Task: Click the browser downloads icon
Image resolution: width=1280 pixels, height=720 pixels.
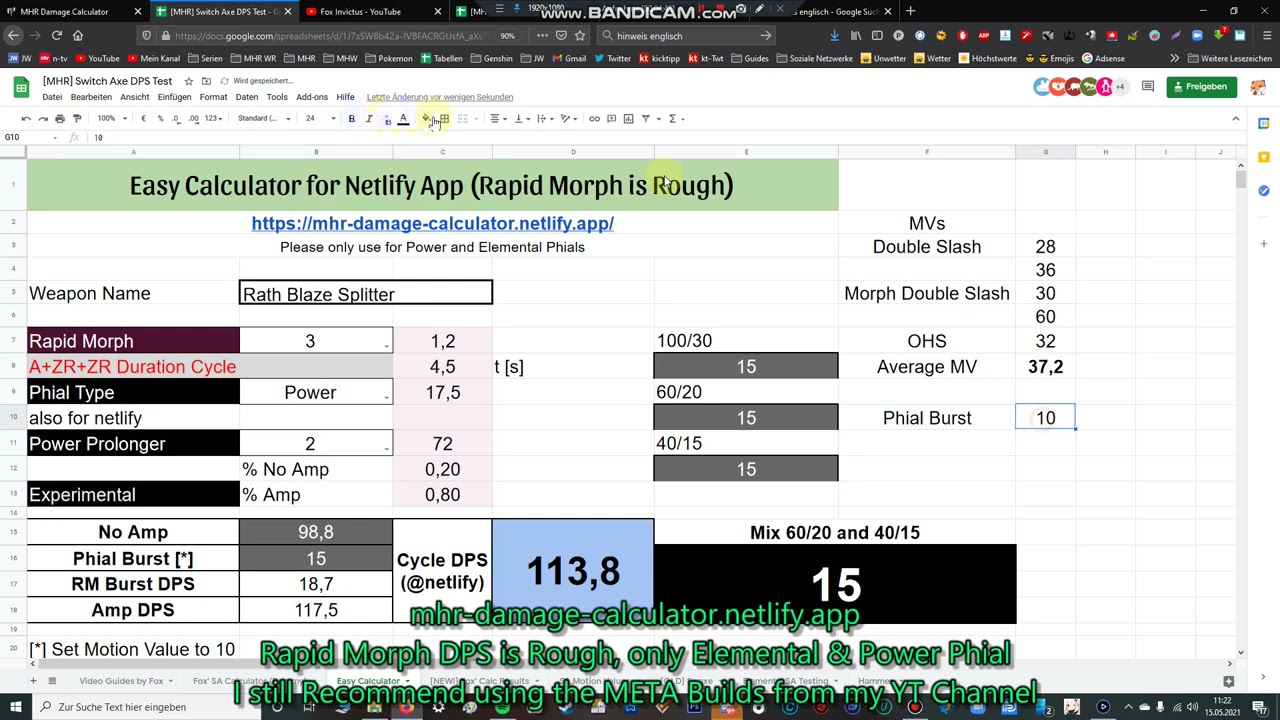Action: (x=834, y=36)
